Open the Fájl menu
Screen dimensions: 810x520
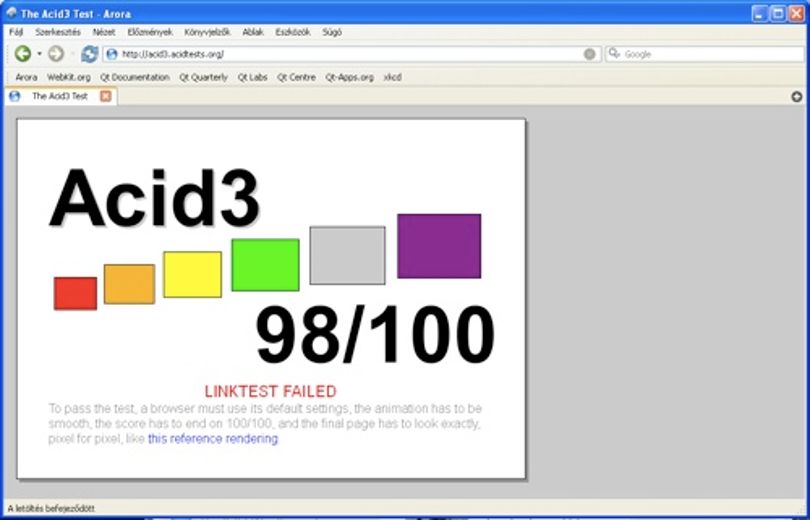16,32
